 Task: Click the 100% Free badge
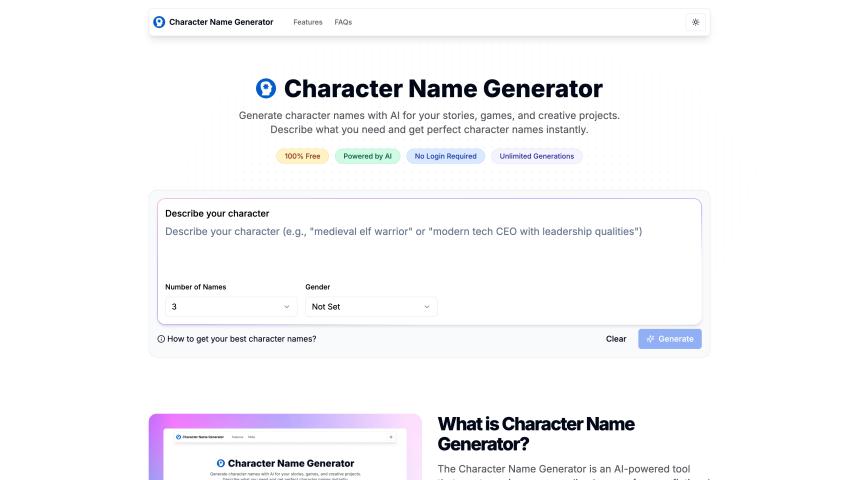302,156
